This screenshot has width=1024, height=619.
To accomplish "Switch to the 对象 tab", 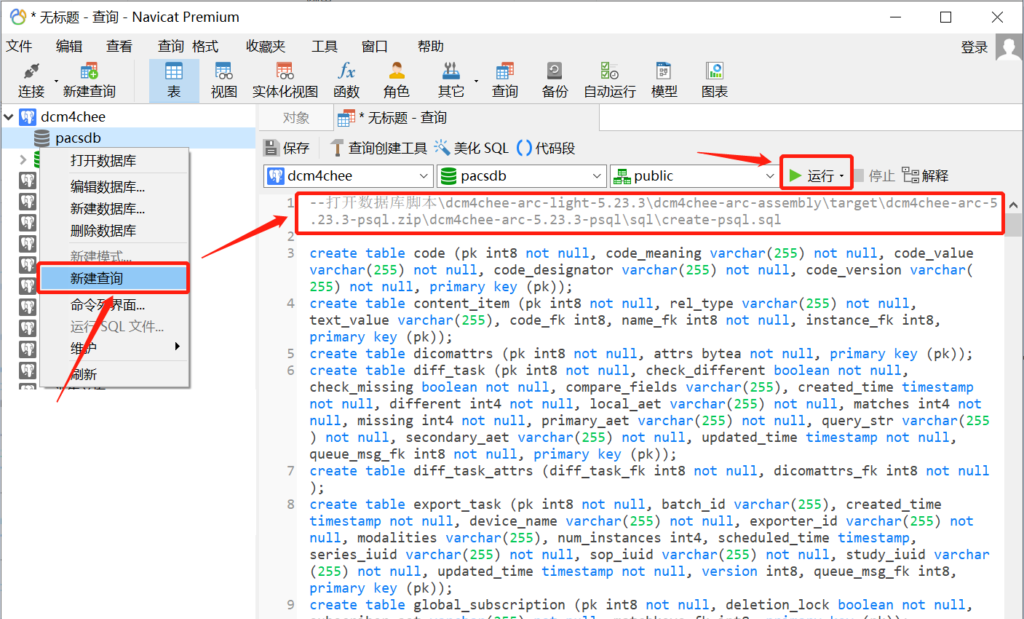I will [x=296, y=117].
